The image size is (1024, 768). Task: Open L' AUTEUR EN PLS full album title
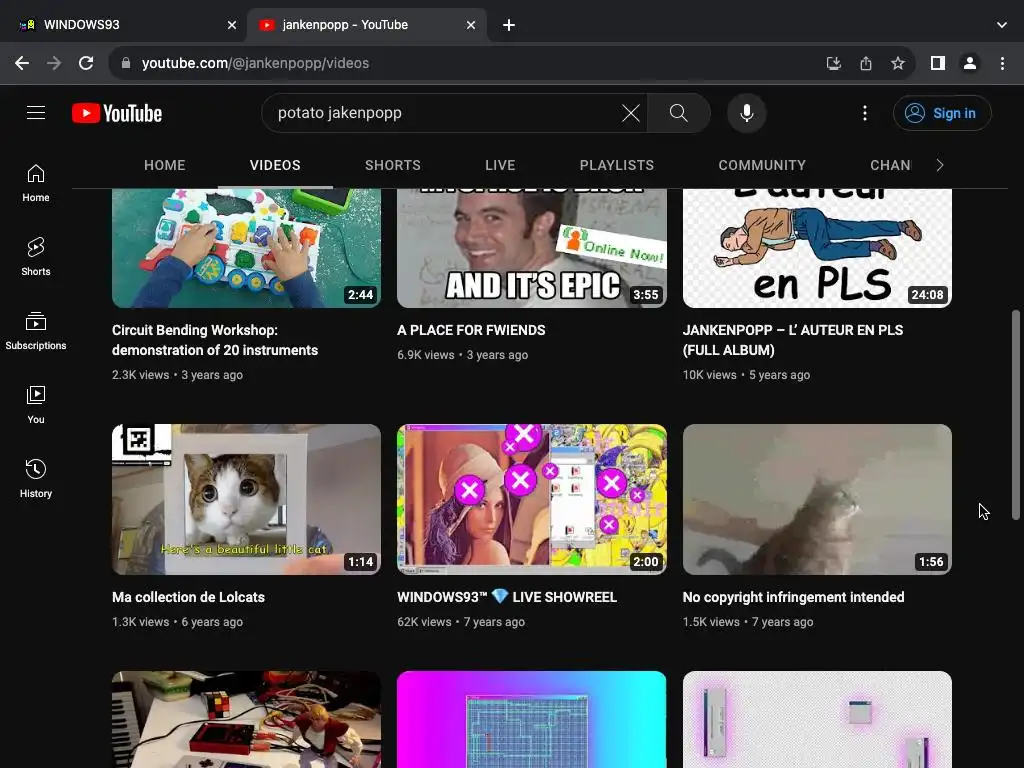pyautogui.click(x=793, y=340)
